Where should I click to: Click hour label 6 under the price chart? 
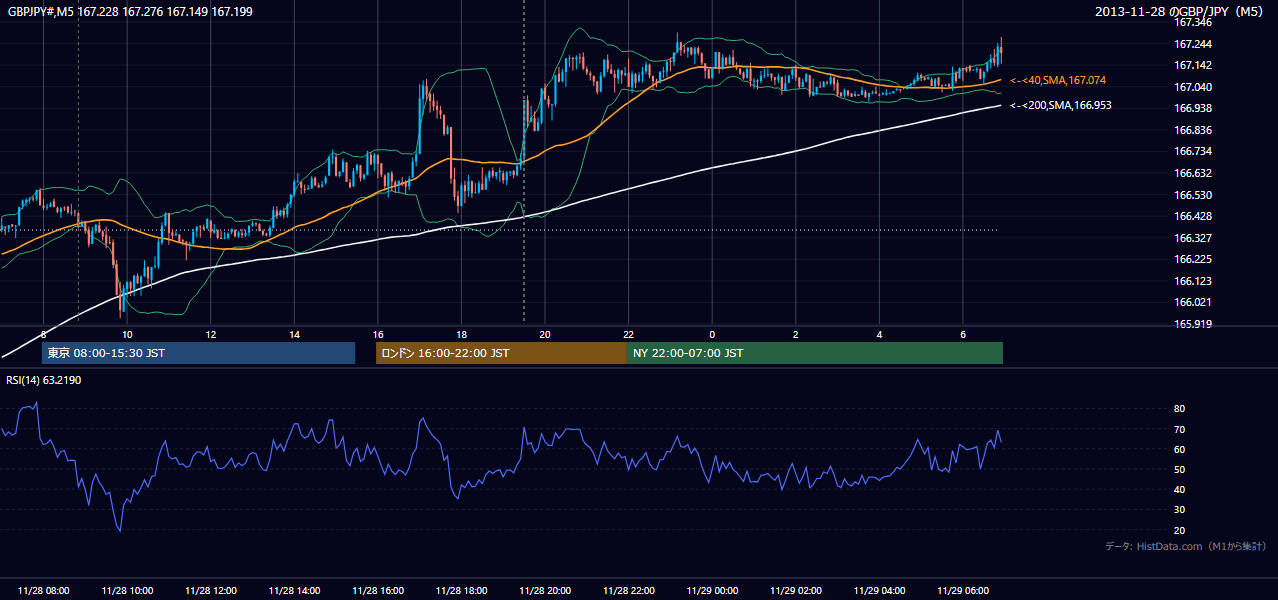coord(963,334)
